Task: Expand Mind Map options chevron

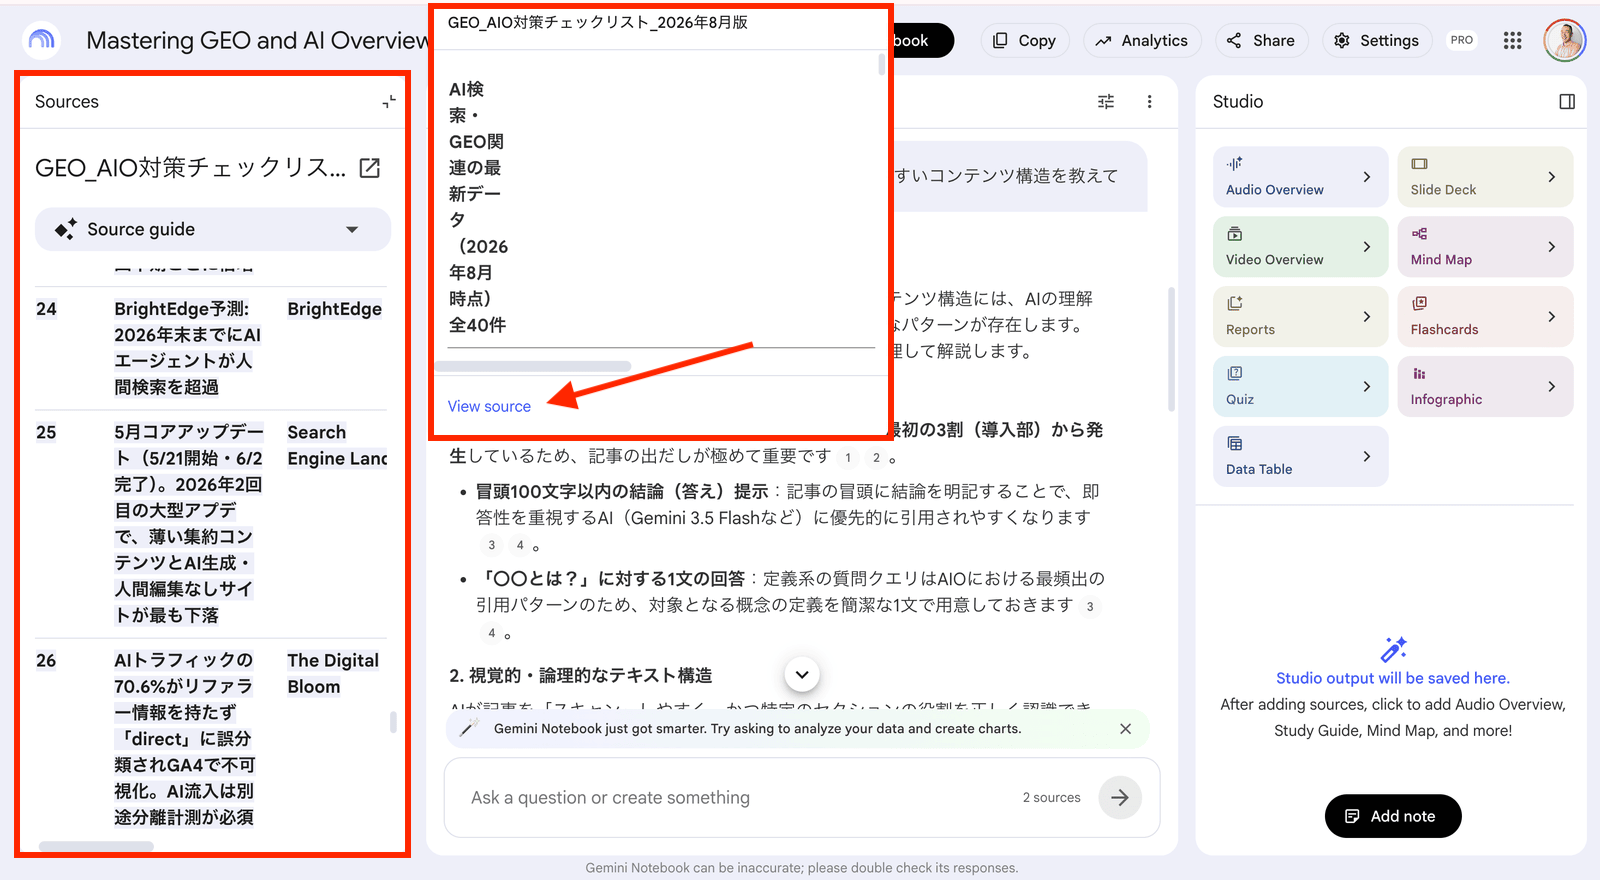Action: pos(1552,247)
